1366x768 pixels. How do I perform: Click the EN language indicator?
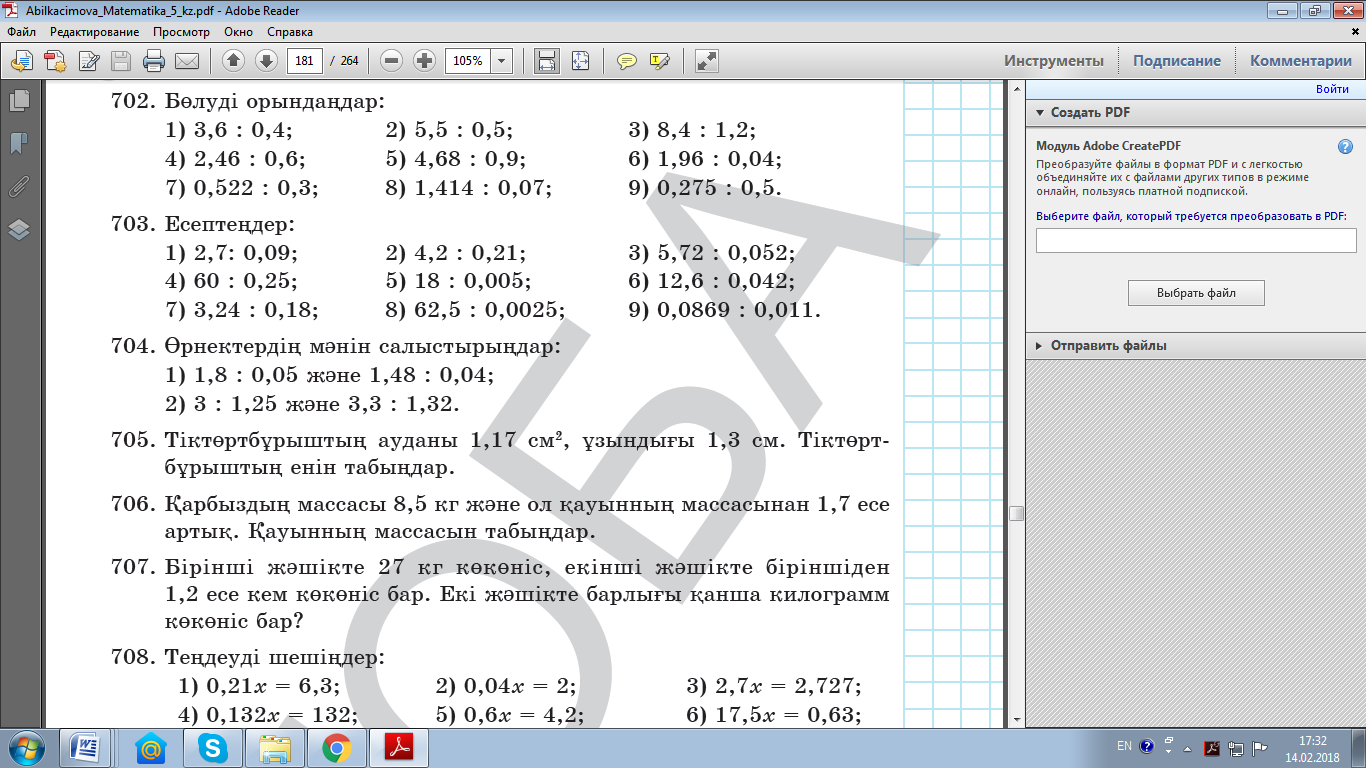pyautogui.click(x=1124, y=746)
